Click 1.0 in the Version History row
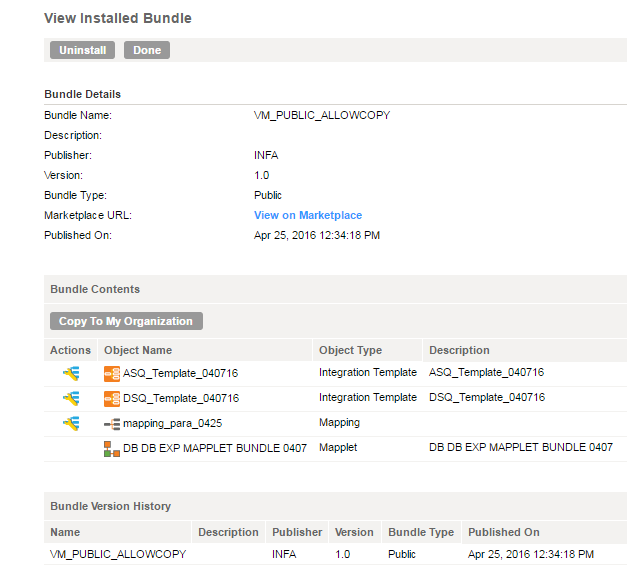 [343, 554]
